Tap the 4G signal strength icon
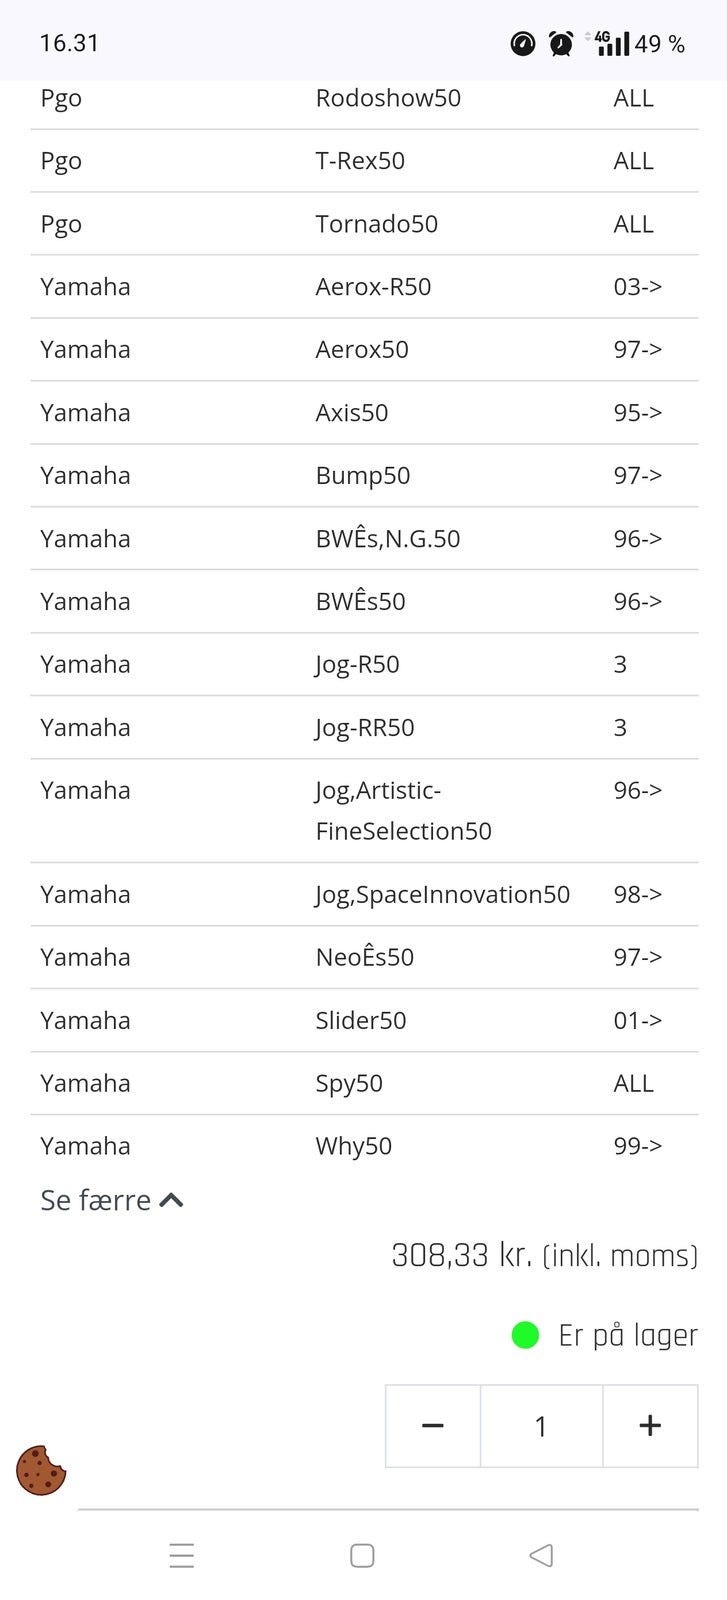The width and height of the screenshot is (727, 1600). 610,44
